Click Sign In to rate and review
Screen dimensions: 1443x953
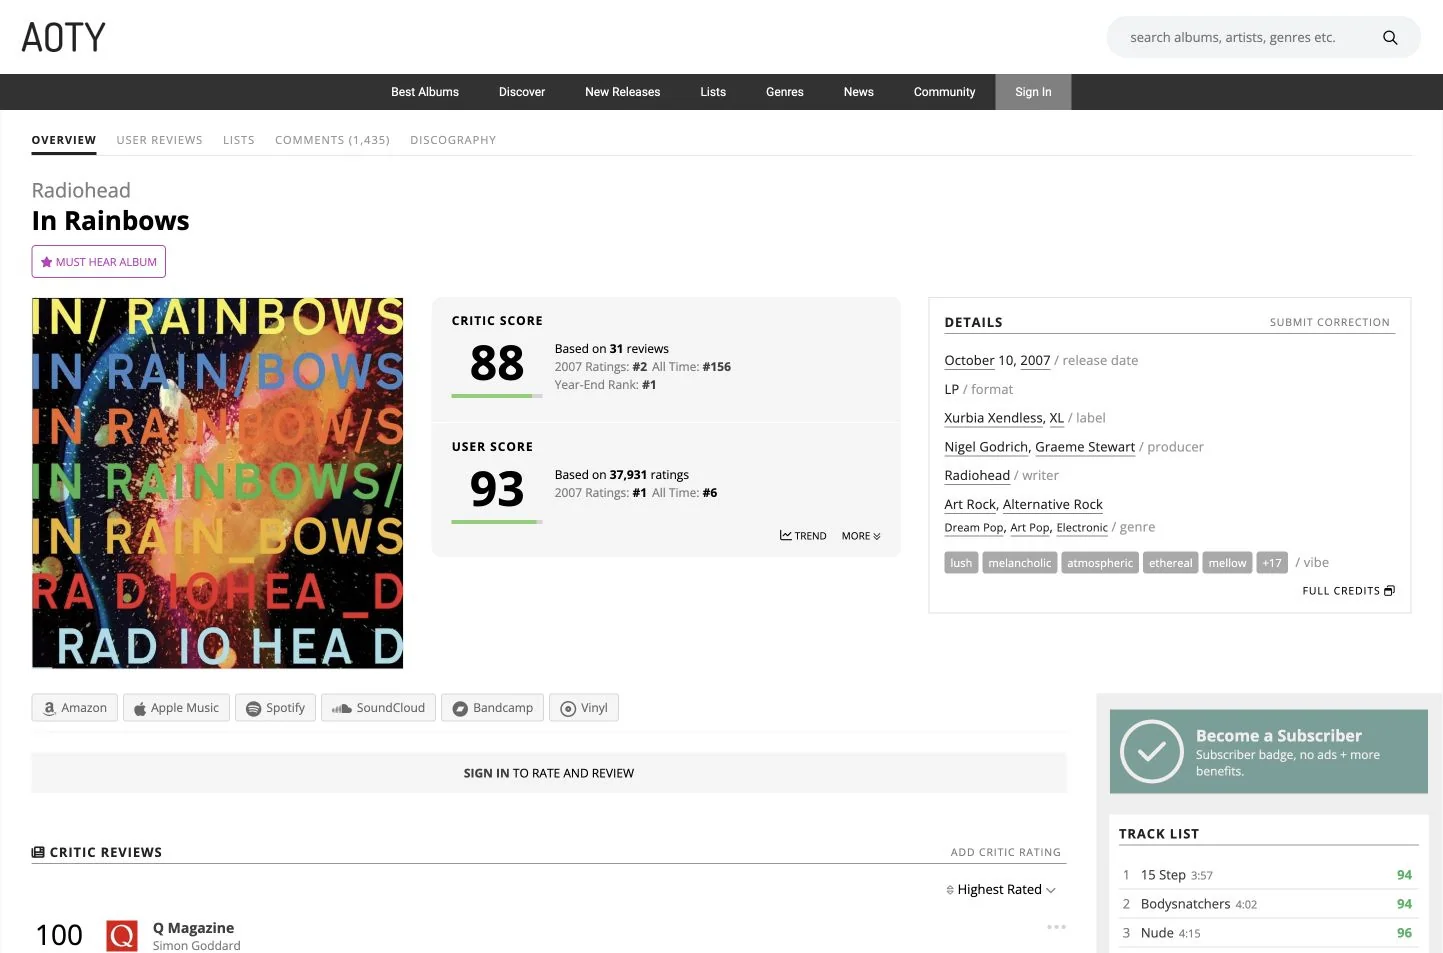click(549, 773)
